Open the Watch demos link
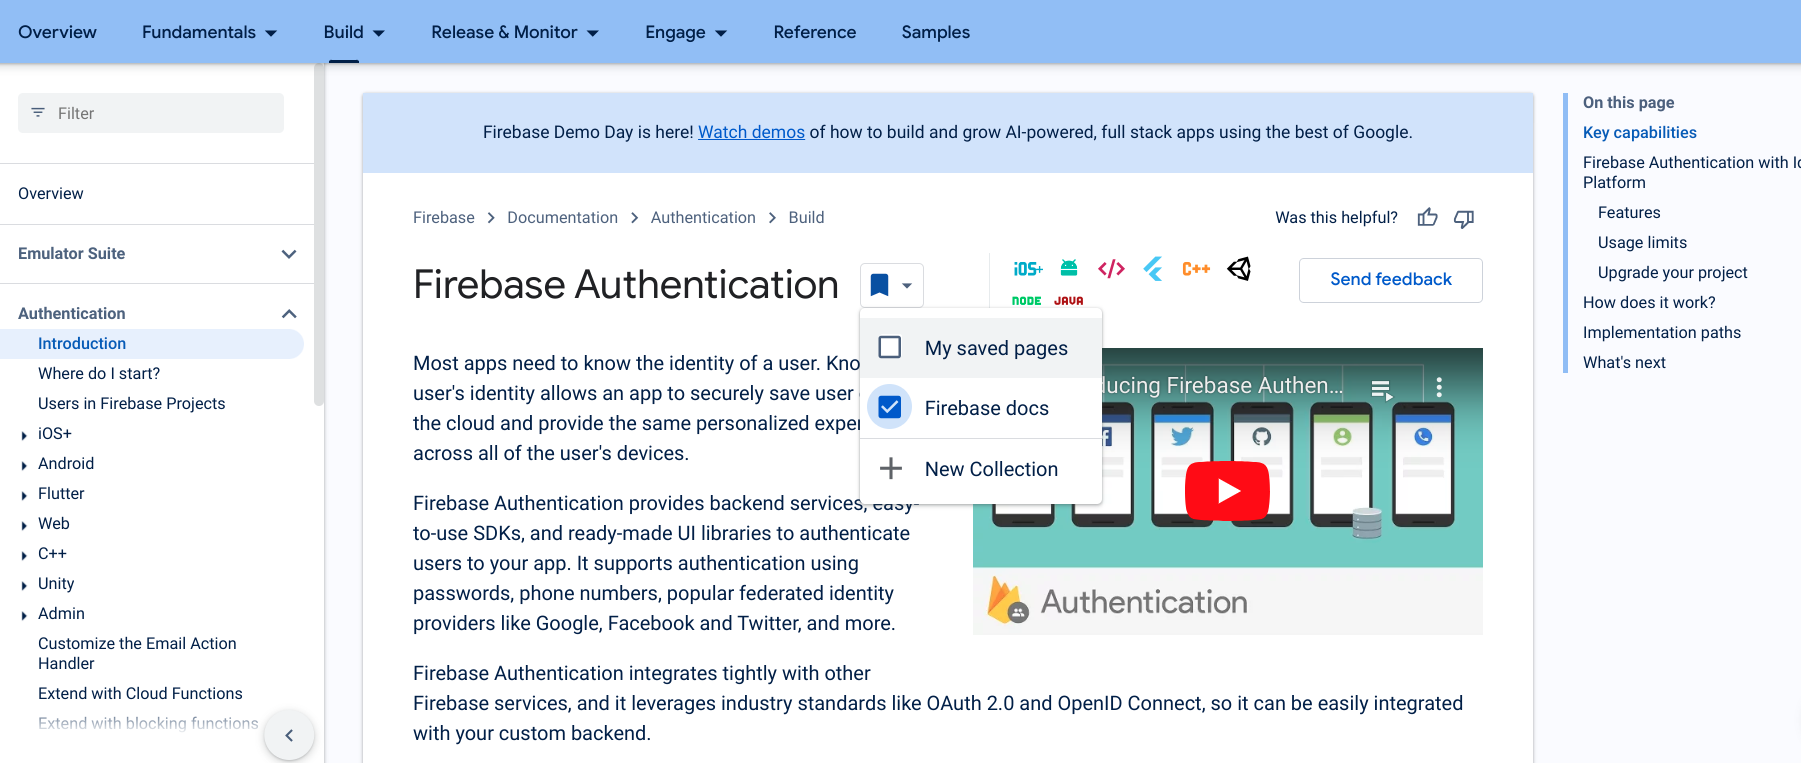Viewport: 1801px width, 763px height. (751, 132)
